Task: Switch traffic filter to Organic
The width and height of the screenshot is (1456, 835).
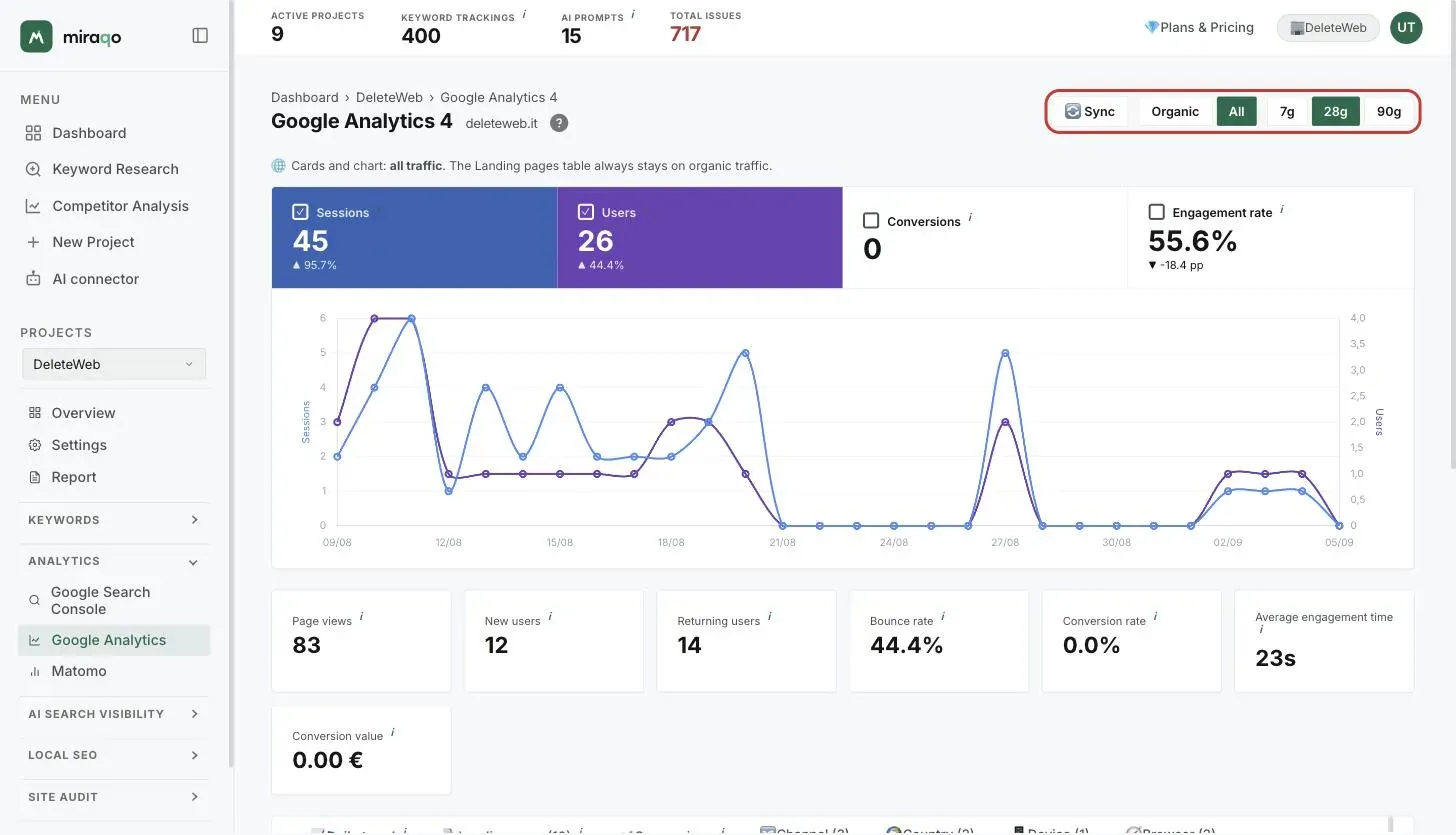Action: click(x=1175, y=111)
